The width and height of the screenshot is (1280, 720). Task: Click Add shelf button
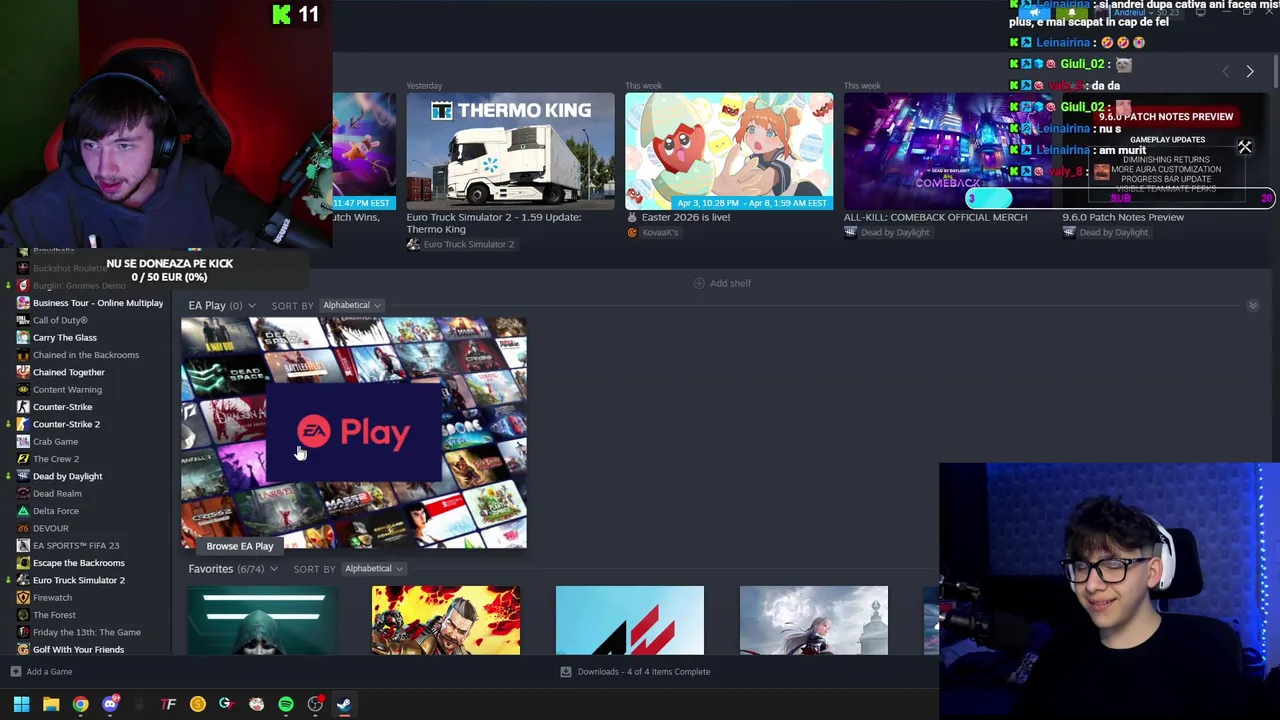722,283
